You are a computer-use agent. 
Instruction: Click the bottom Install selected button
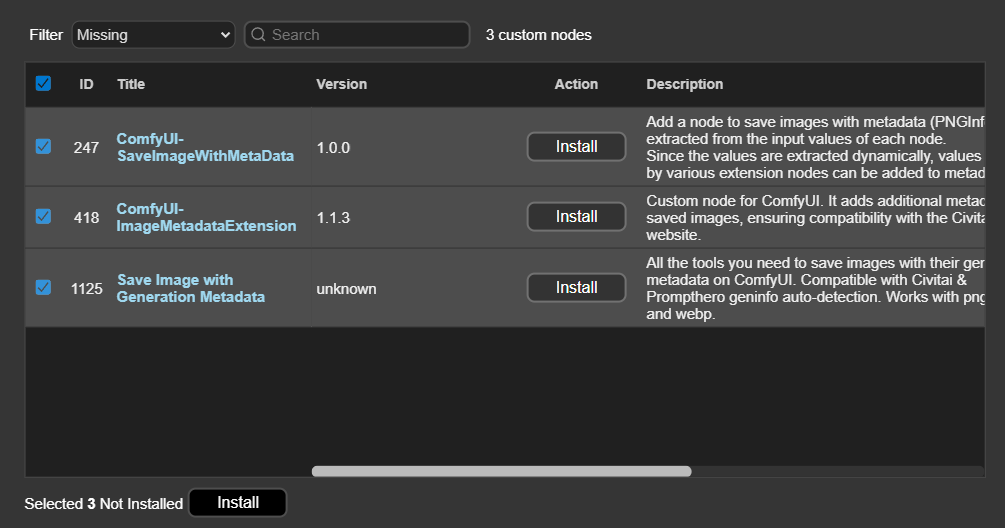[x=238, y=502]
